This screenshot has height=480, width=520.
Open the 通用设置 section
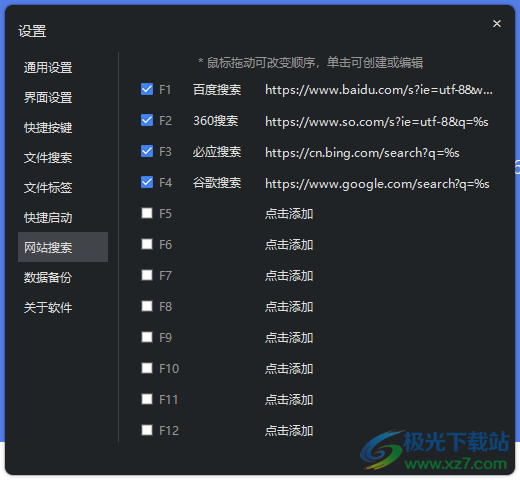pos(48,68)
